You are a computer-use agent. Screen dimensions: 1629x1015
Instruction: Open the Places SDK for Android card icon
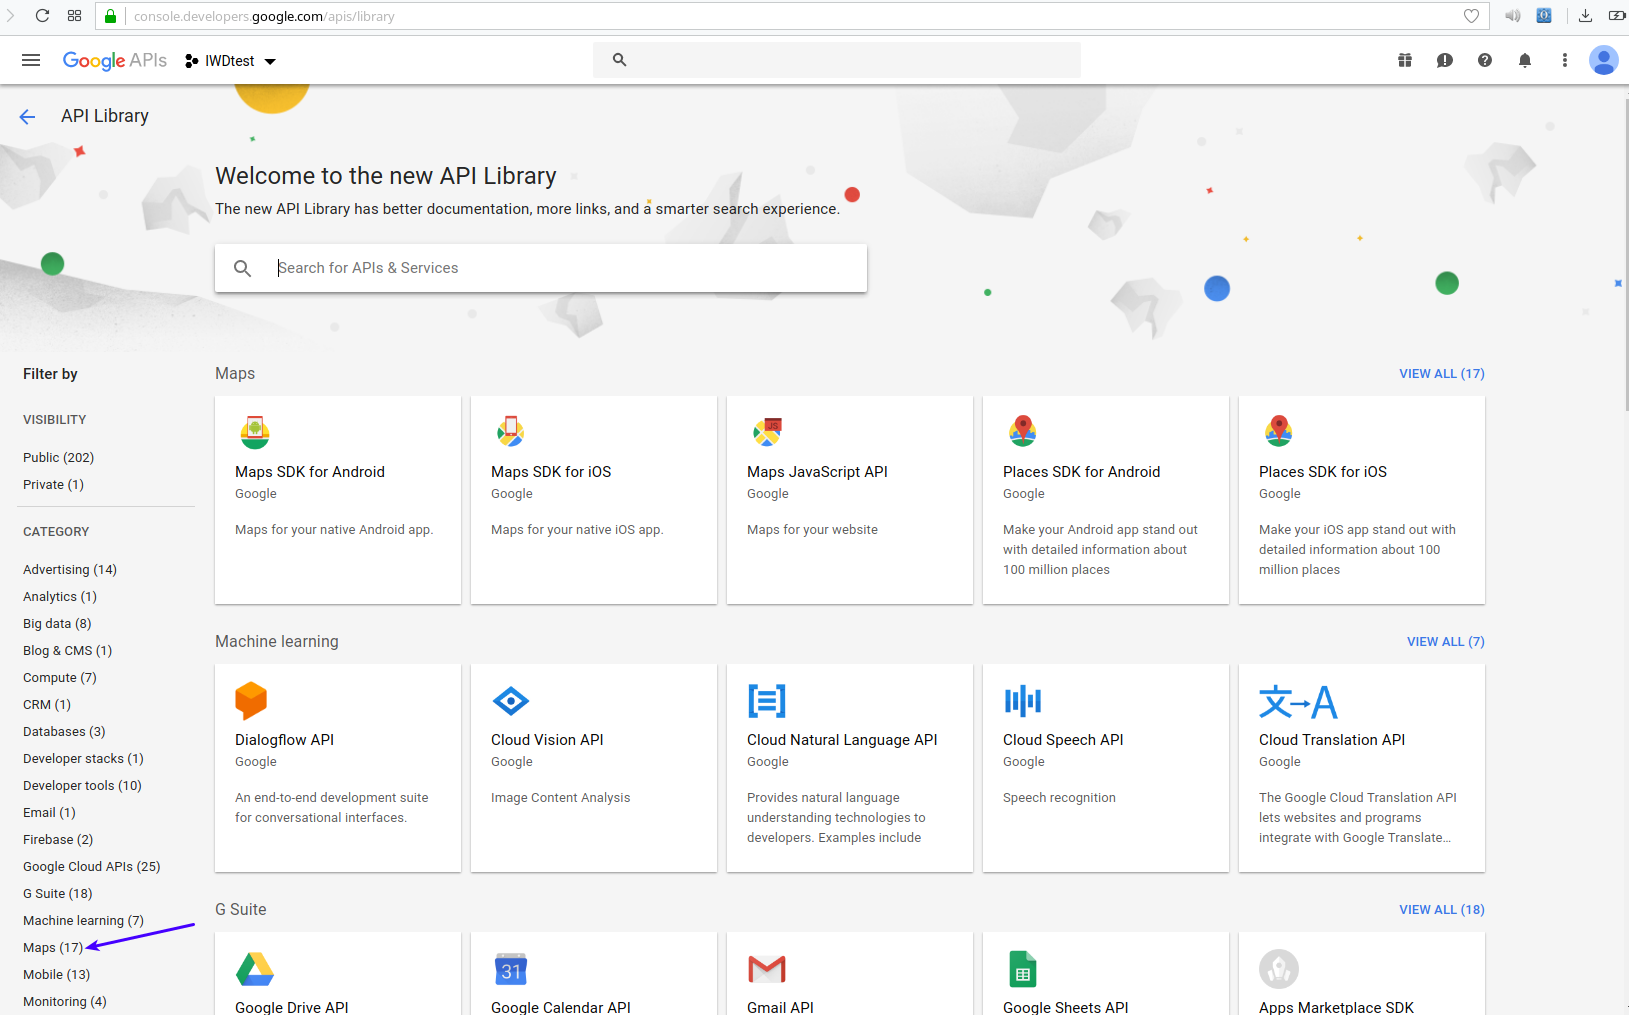click(1023, 432)
